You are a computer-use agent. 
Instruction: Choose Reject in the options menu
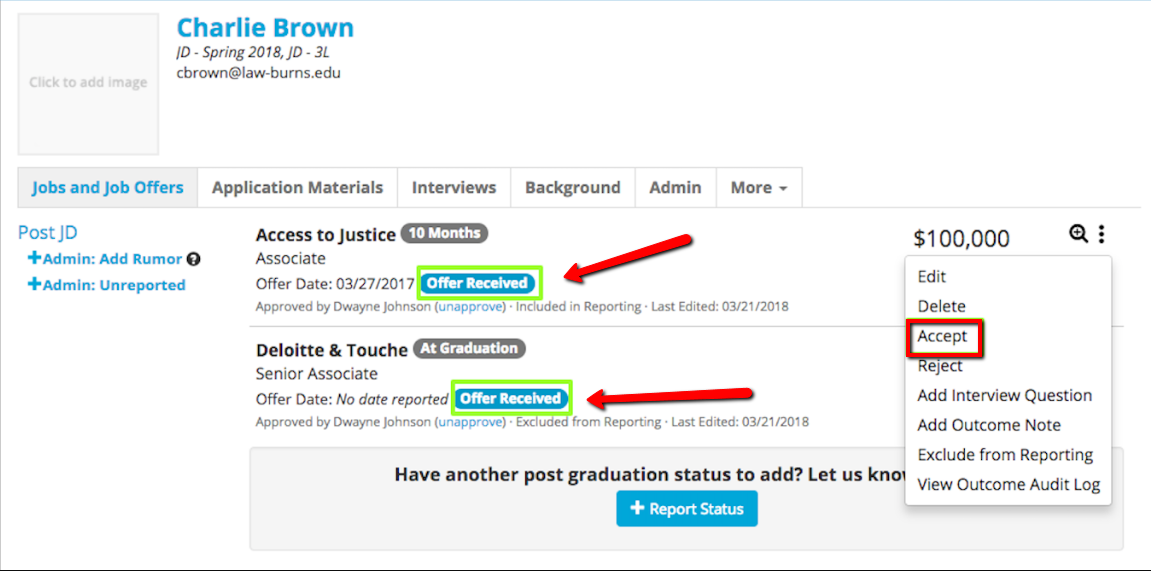tap(940, 366)
